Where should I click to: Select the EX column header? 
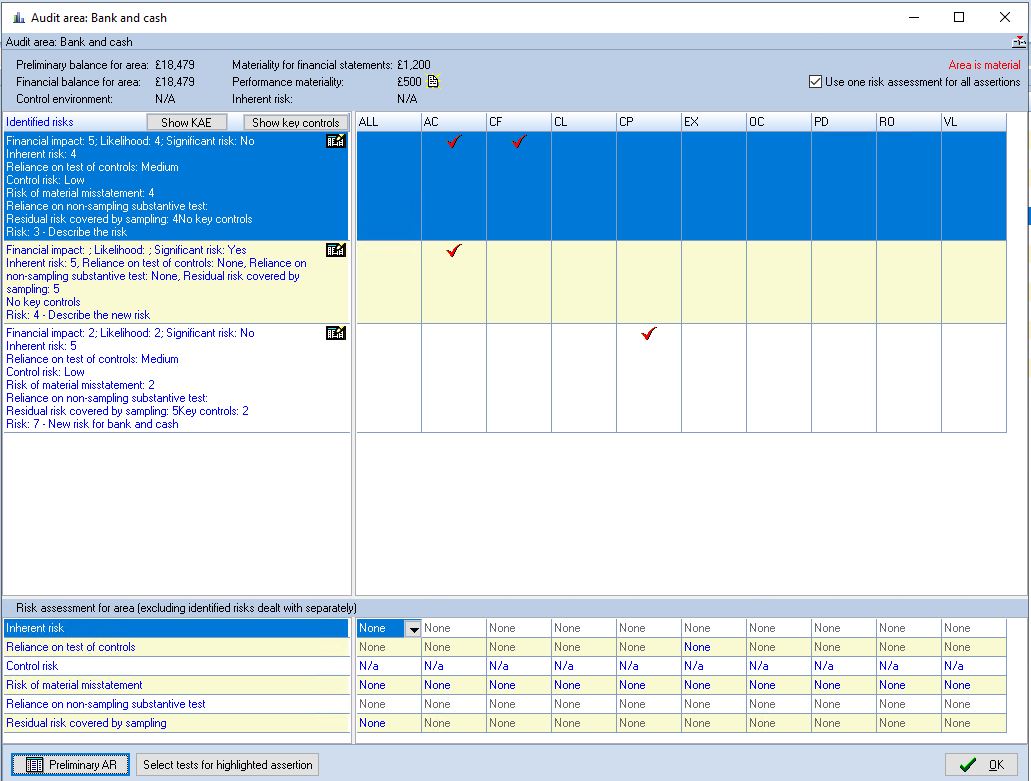pyautogui.click(x=714, y=122)
